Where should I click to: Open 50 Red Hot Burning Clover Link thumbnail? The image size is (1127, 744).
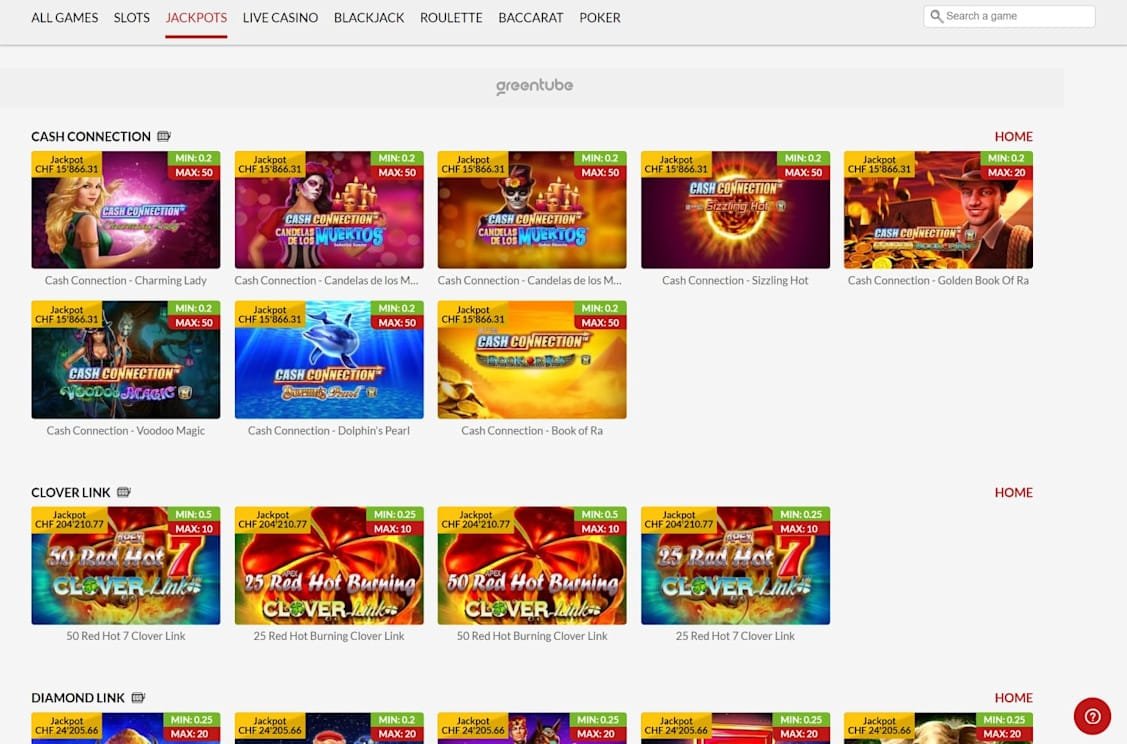[532, 565]
